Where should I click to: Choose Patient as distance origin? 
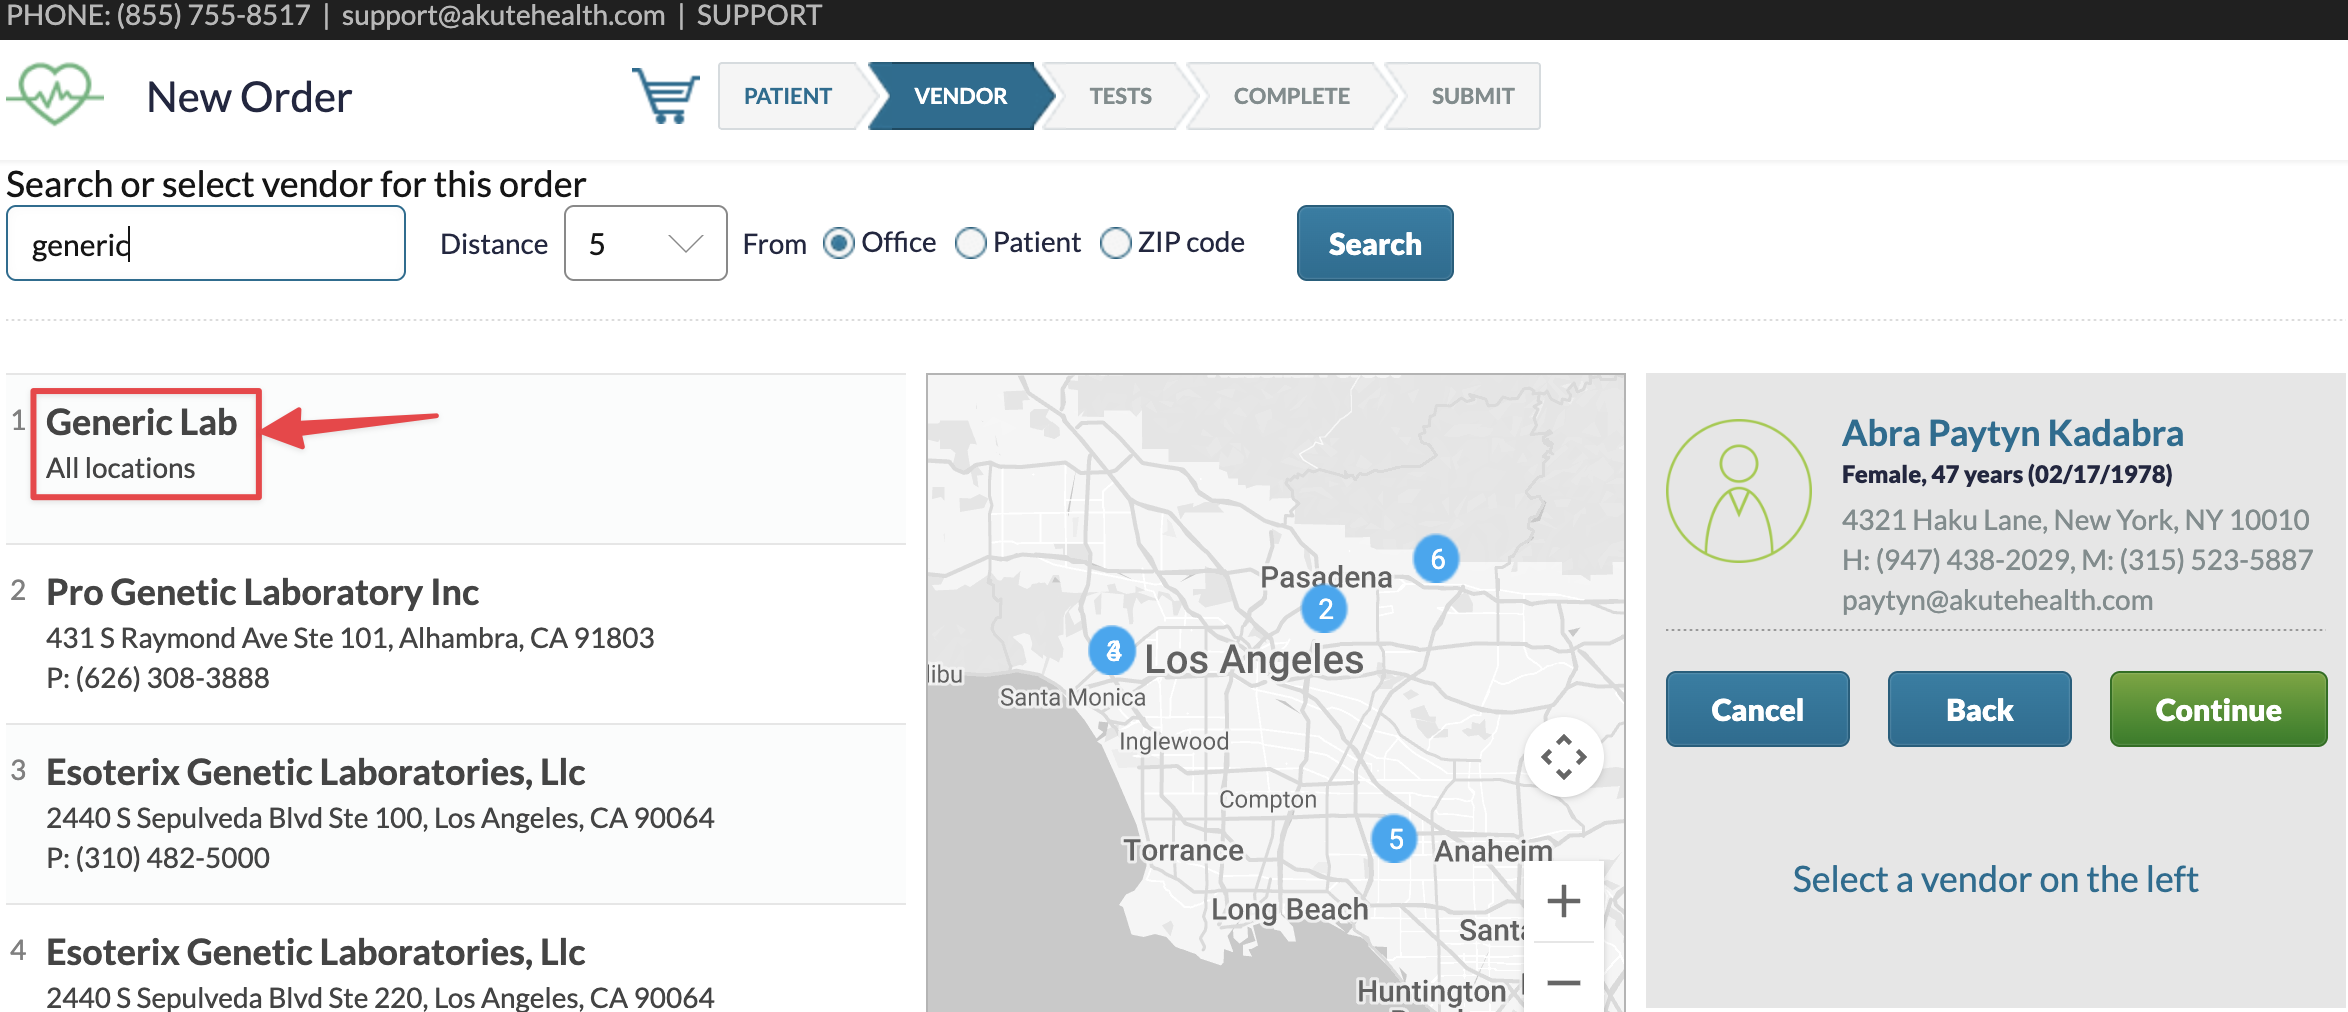pyautogui.click(x=970, y=243)
